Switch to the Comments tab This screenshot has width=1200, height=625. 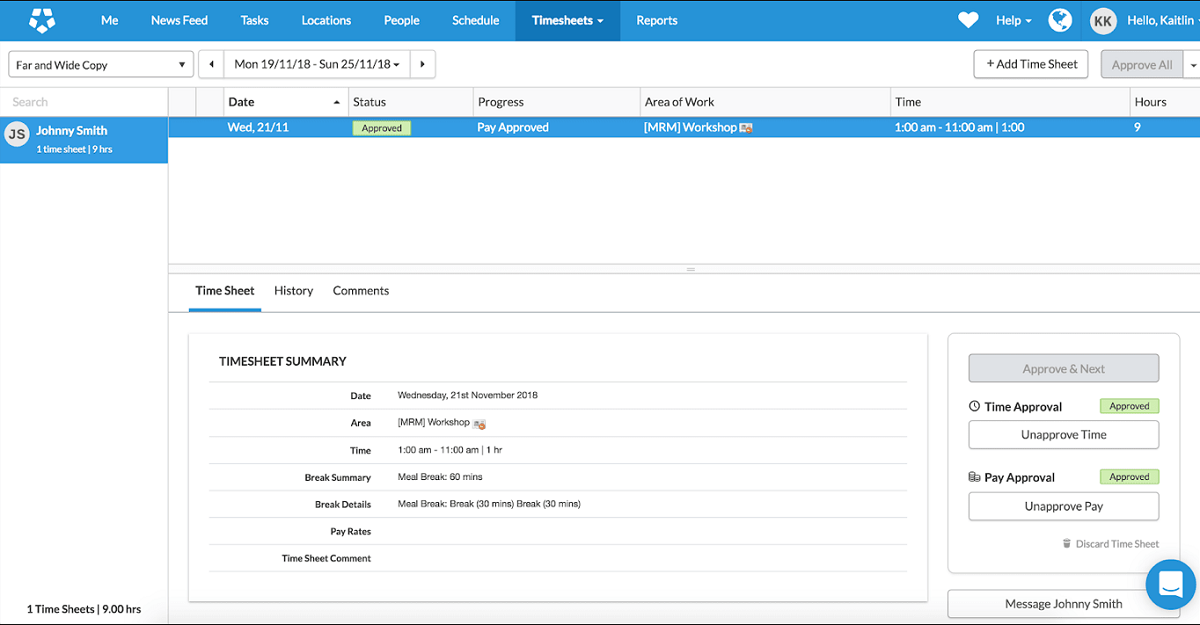point(361,291)
